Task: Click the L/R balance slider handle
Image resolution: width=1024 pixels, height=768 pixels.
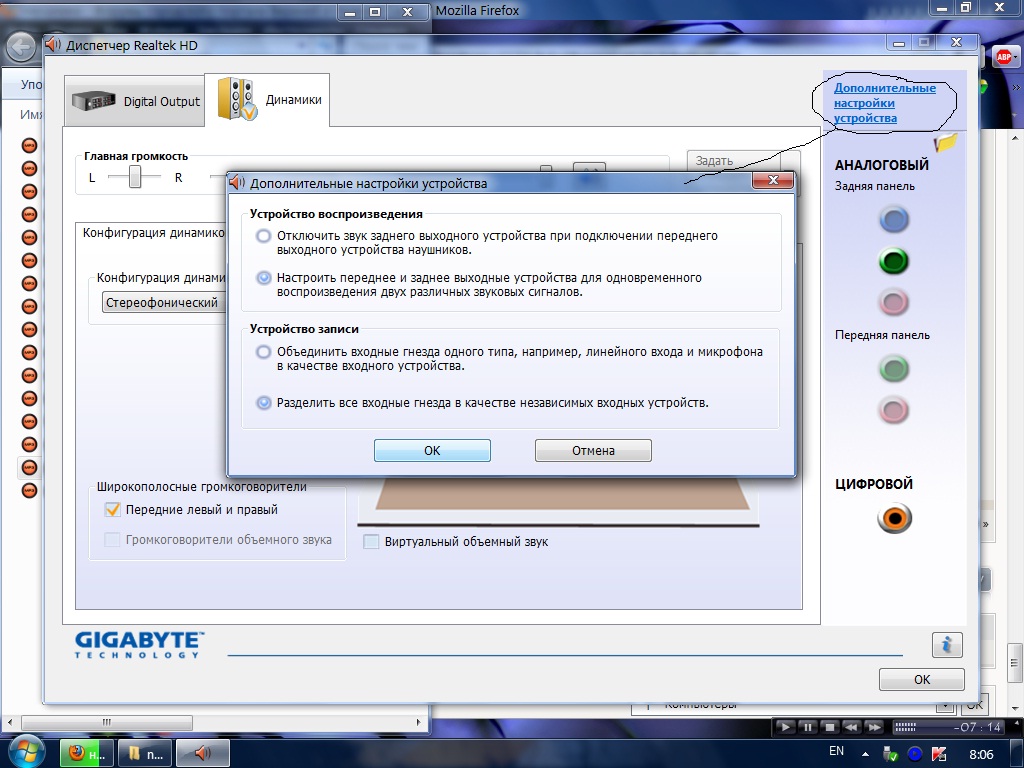Action: [135, 177]
